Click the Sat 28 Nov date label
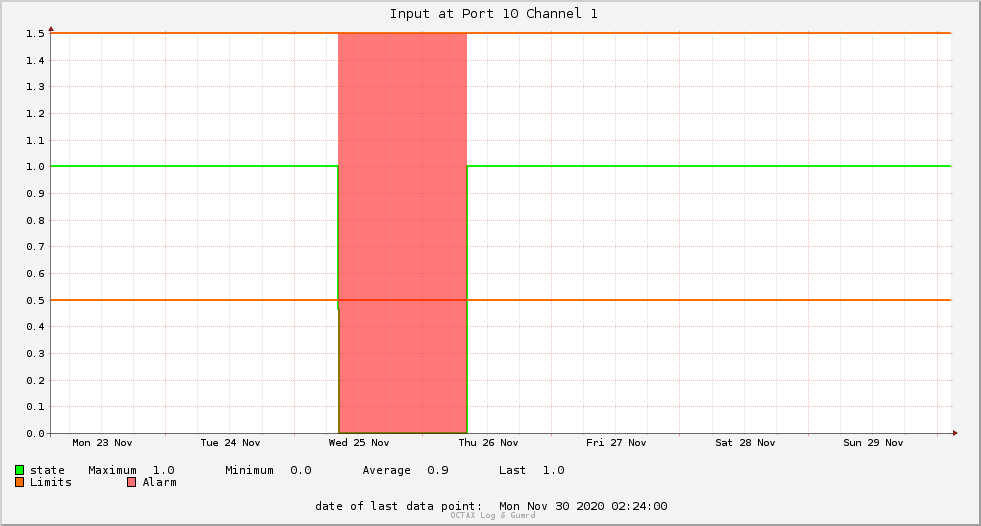Screen dimensions: 981x526 (x=745, y=443)
